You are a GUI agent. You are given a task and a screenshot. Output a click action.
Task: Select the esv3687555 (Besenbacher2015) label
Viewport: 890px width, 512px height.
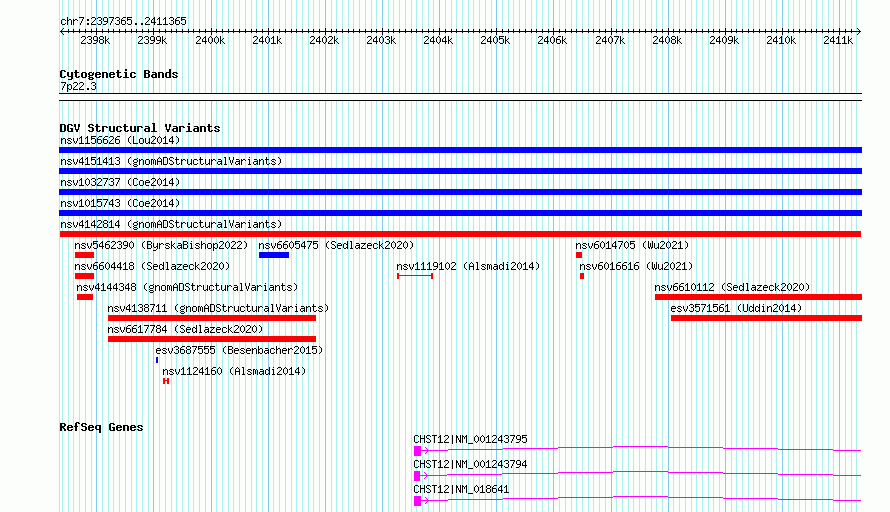pos(239,350)
